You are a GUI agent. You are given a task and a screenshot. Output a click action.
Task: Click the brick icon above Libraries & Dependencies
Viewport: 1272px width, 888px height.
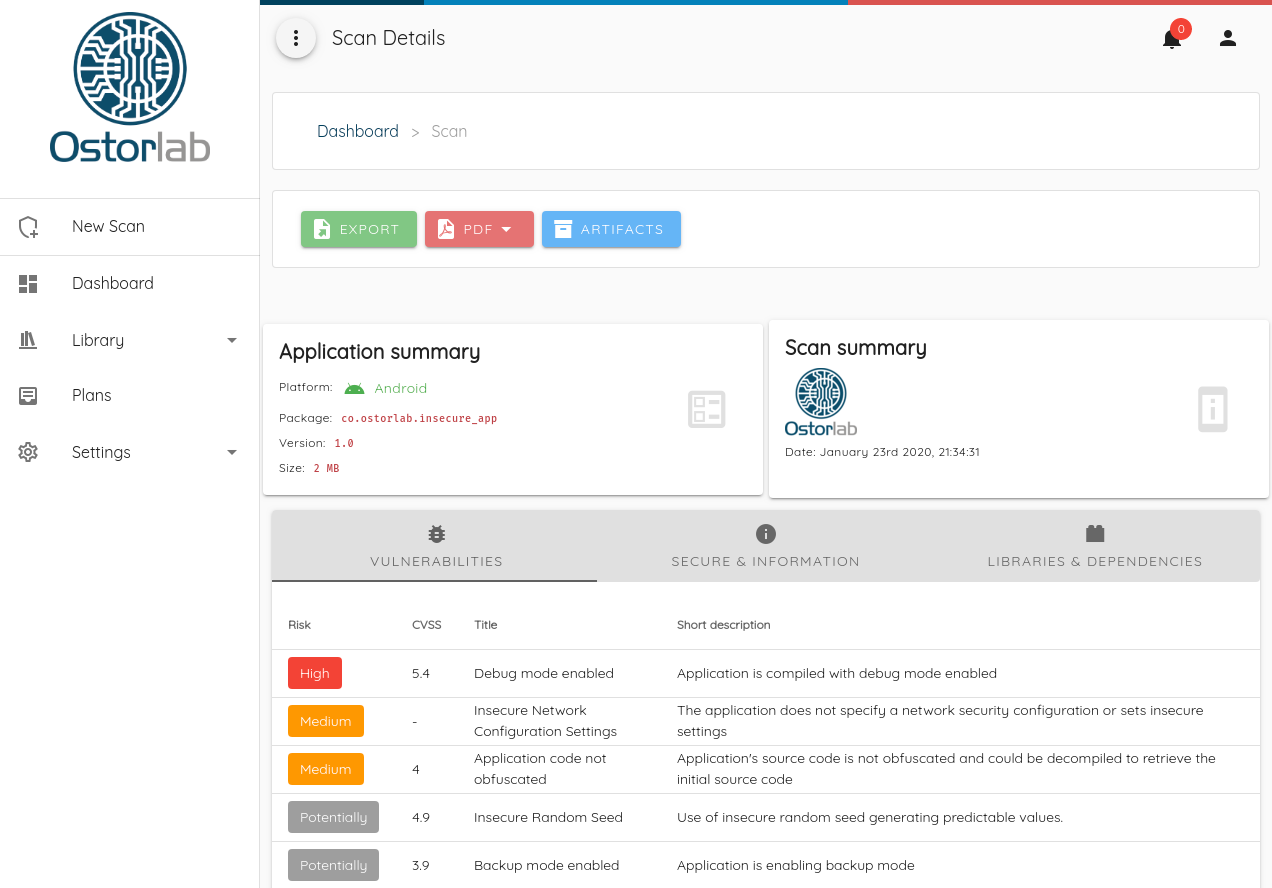click(1095, 534)
